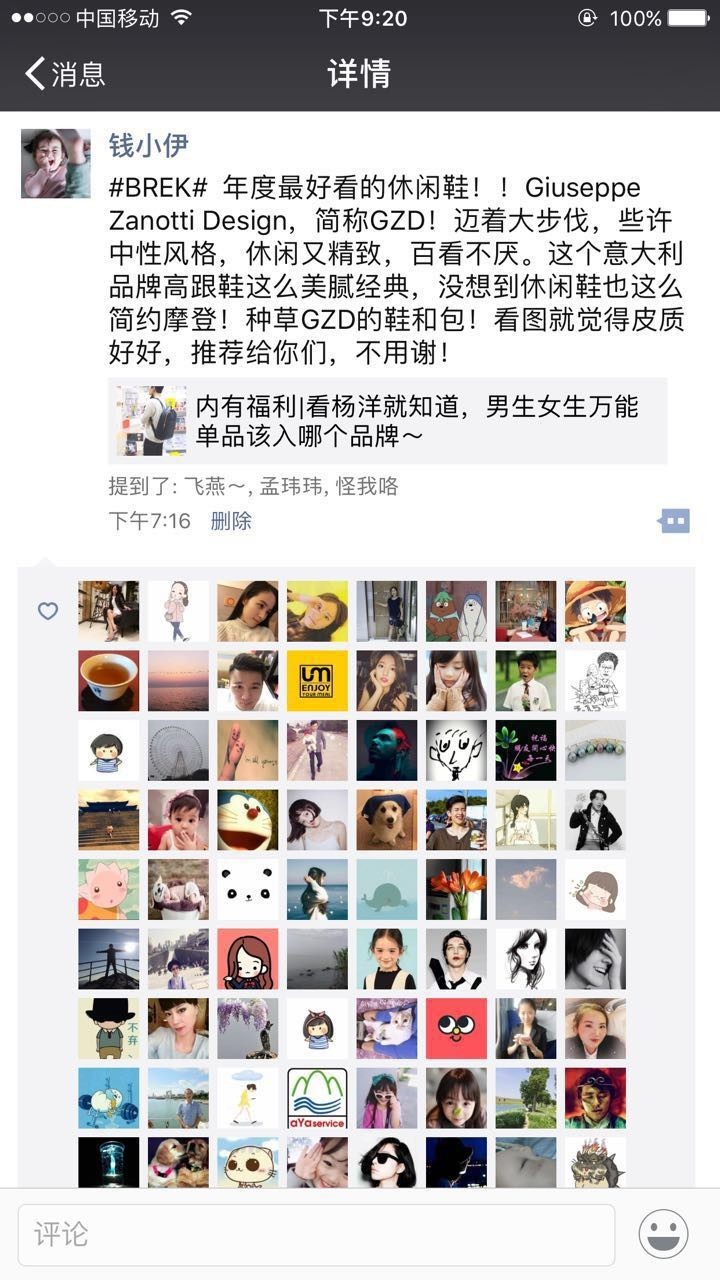Open the UM Enjoy yellow logo avatar
This screenshot has width=720, height=1280.
click(x=317, y=681)
